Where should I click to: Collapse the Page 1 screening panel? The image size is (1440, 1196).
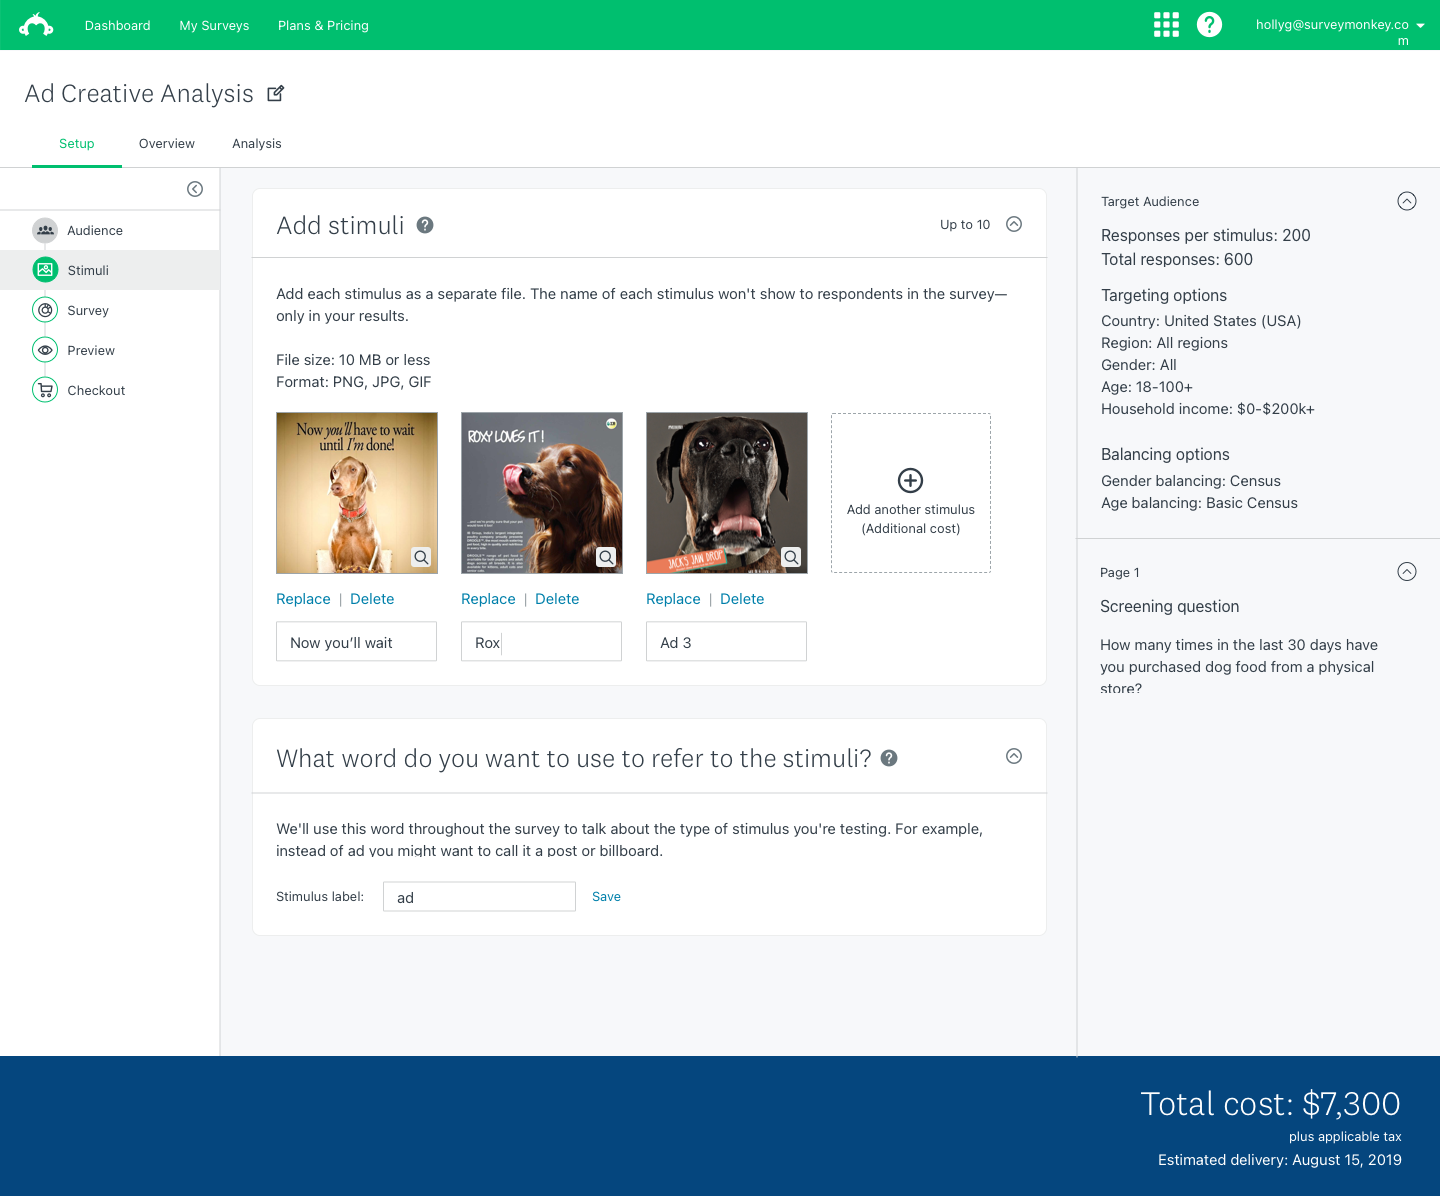click(1406, 572)
